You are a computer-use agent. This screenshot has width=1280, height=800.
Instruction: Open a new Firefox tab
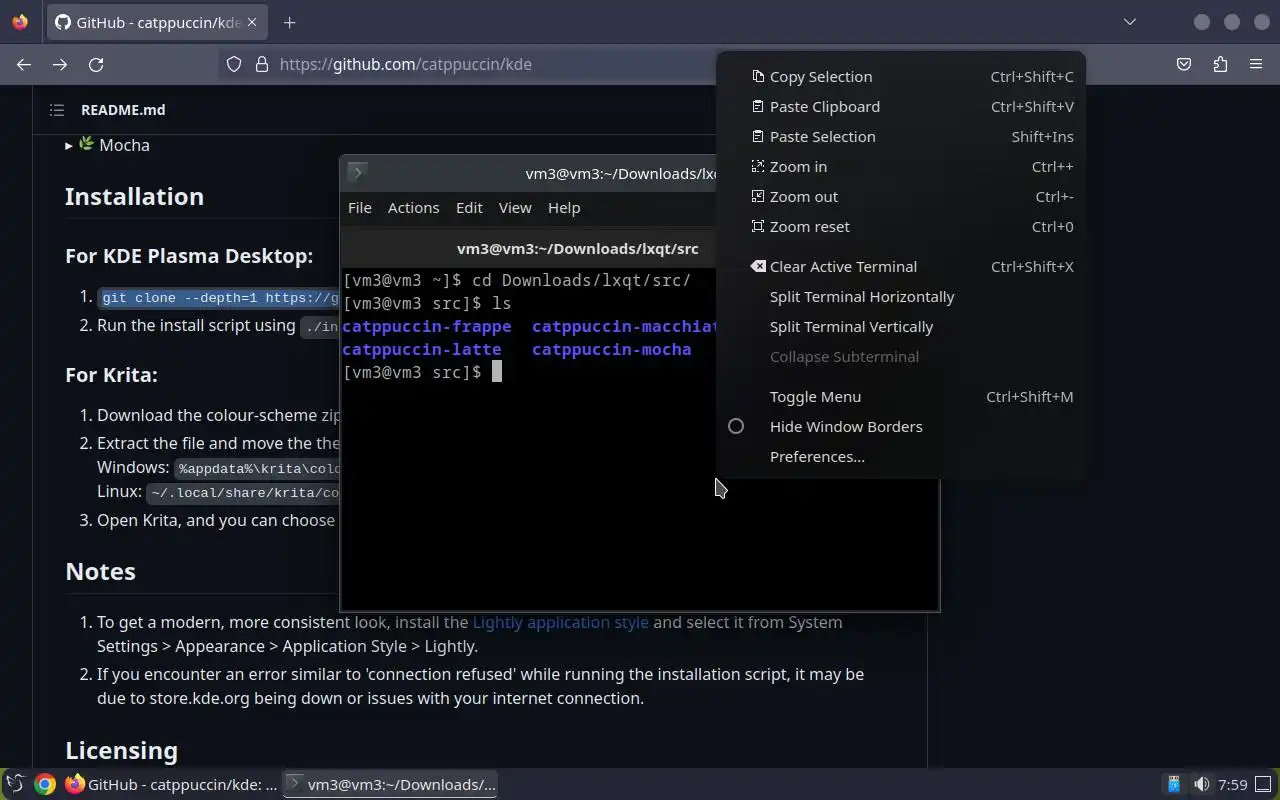coord(289,22)
